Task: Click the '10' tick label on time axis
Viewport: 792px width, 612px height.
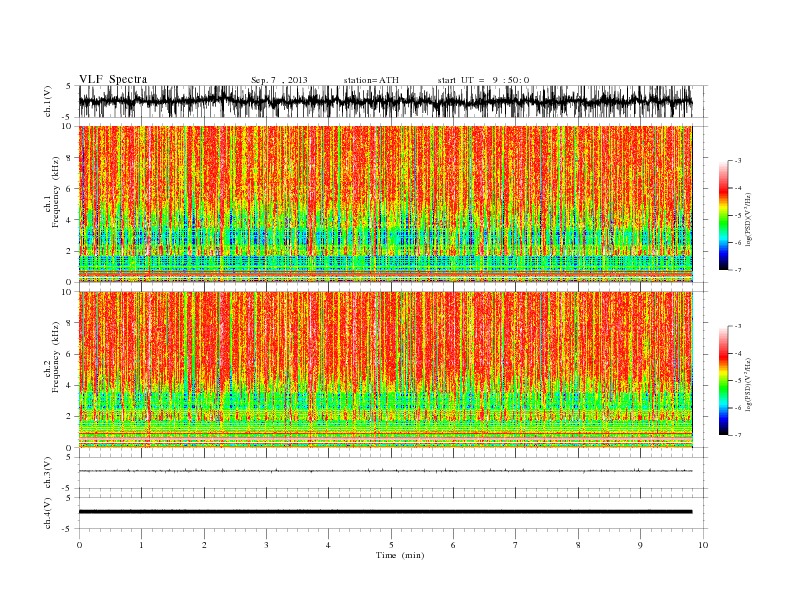Action: 703,545
